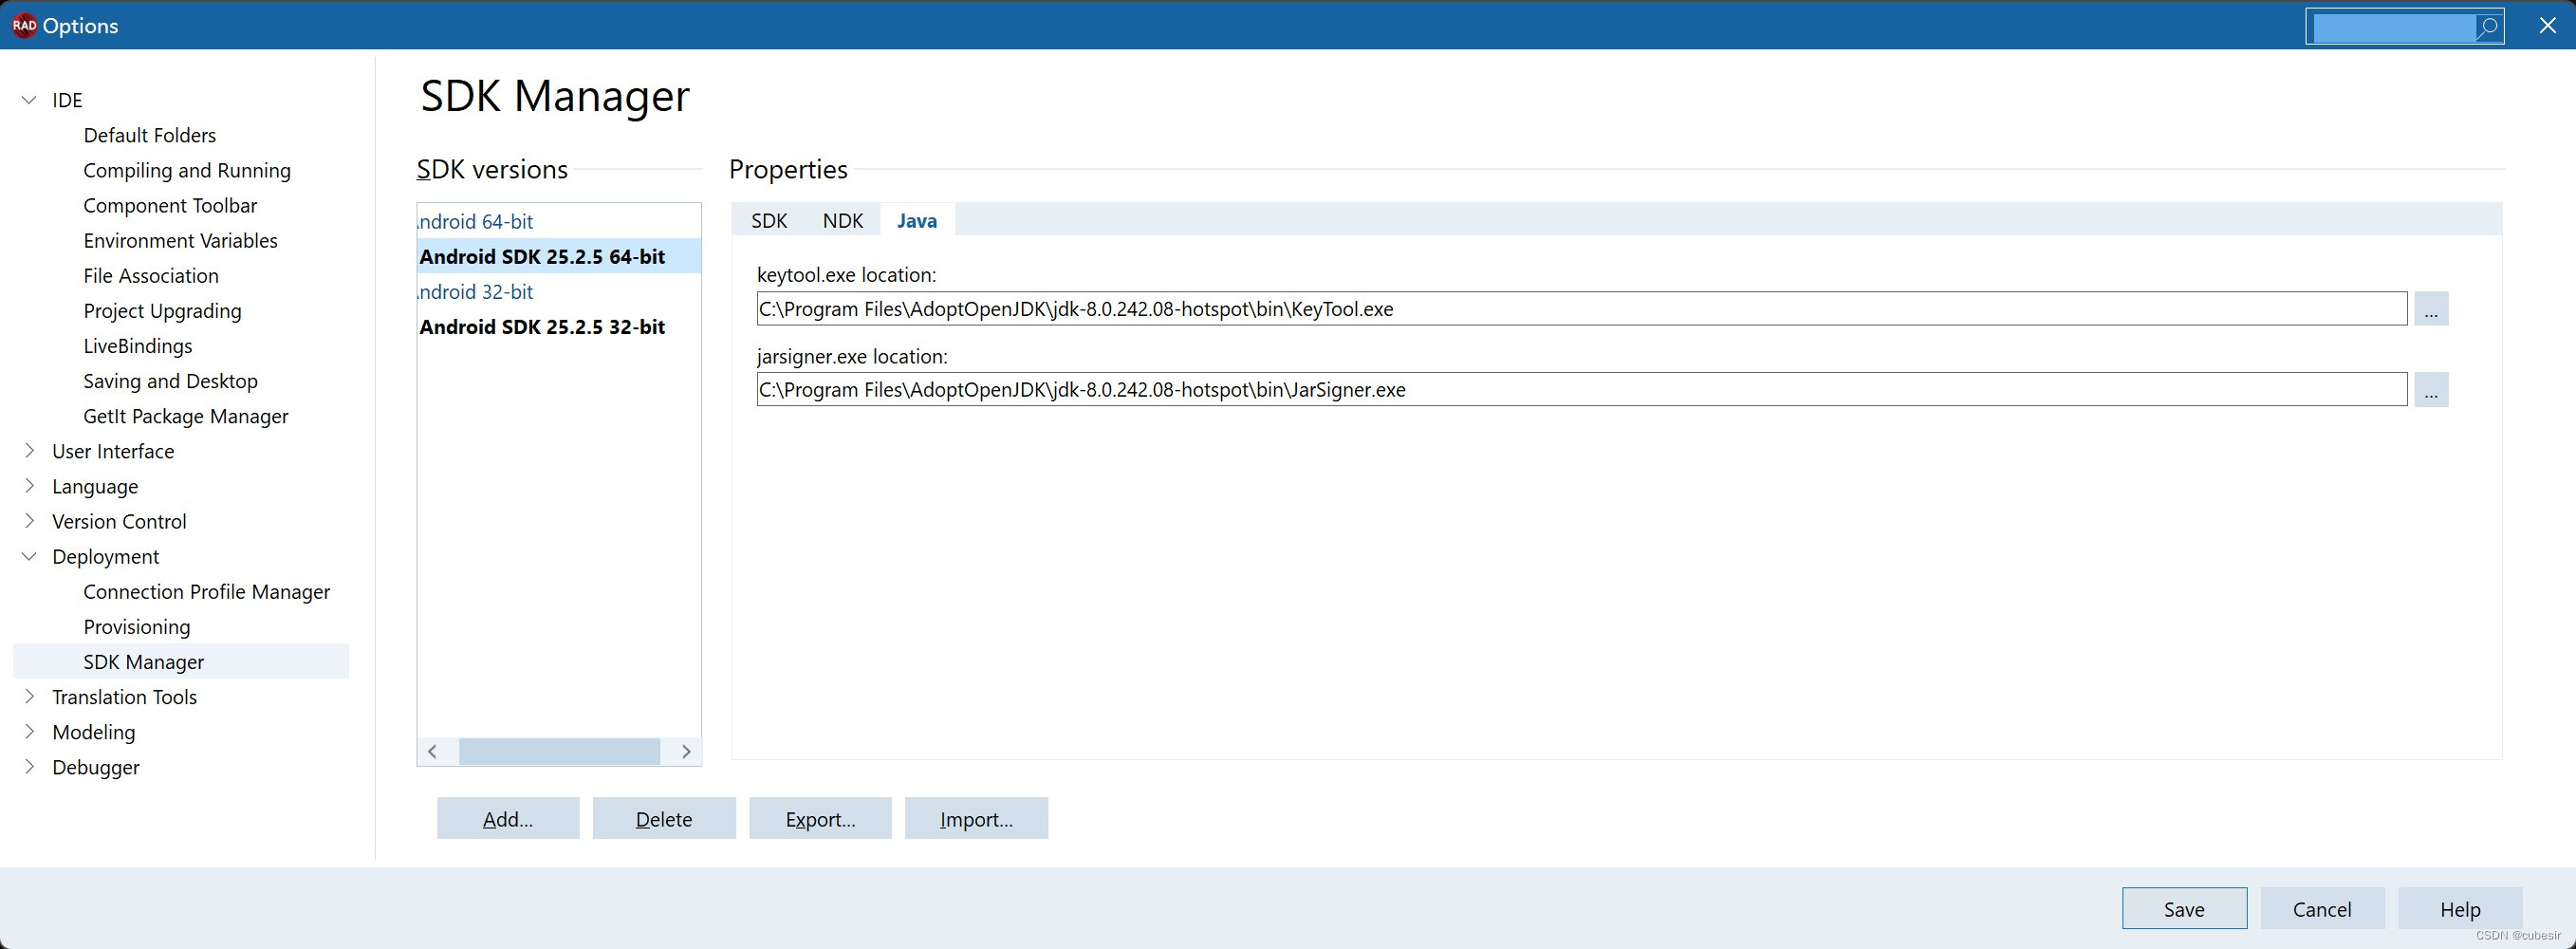This screenshot has width=2576, height=949.
Task: Open Component Toolbar page
Action: point(170,205)
